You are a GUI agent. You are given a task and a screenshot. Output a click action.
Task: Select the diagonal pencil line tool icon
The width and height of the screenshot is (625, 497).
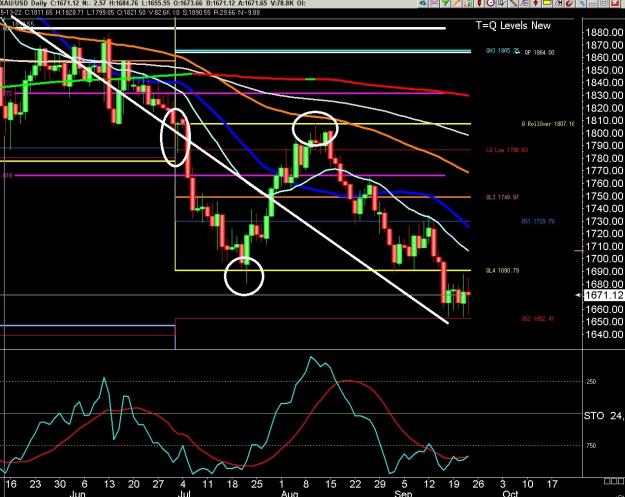click(513, 3)
